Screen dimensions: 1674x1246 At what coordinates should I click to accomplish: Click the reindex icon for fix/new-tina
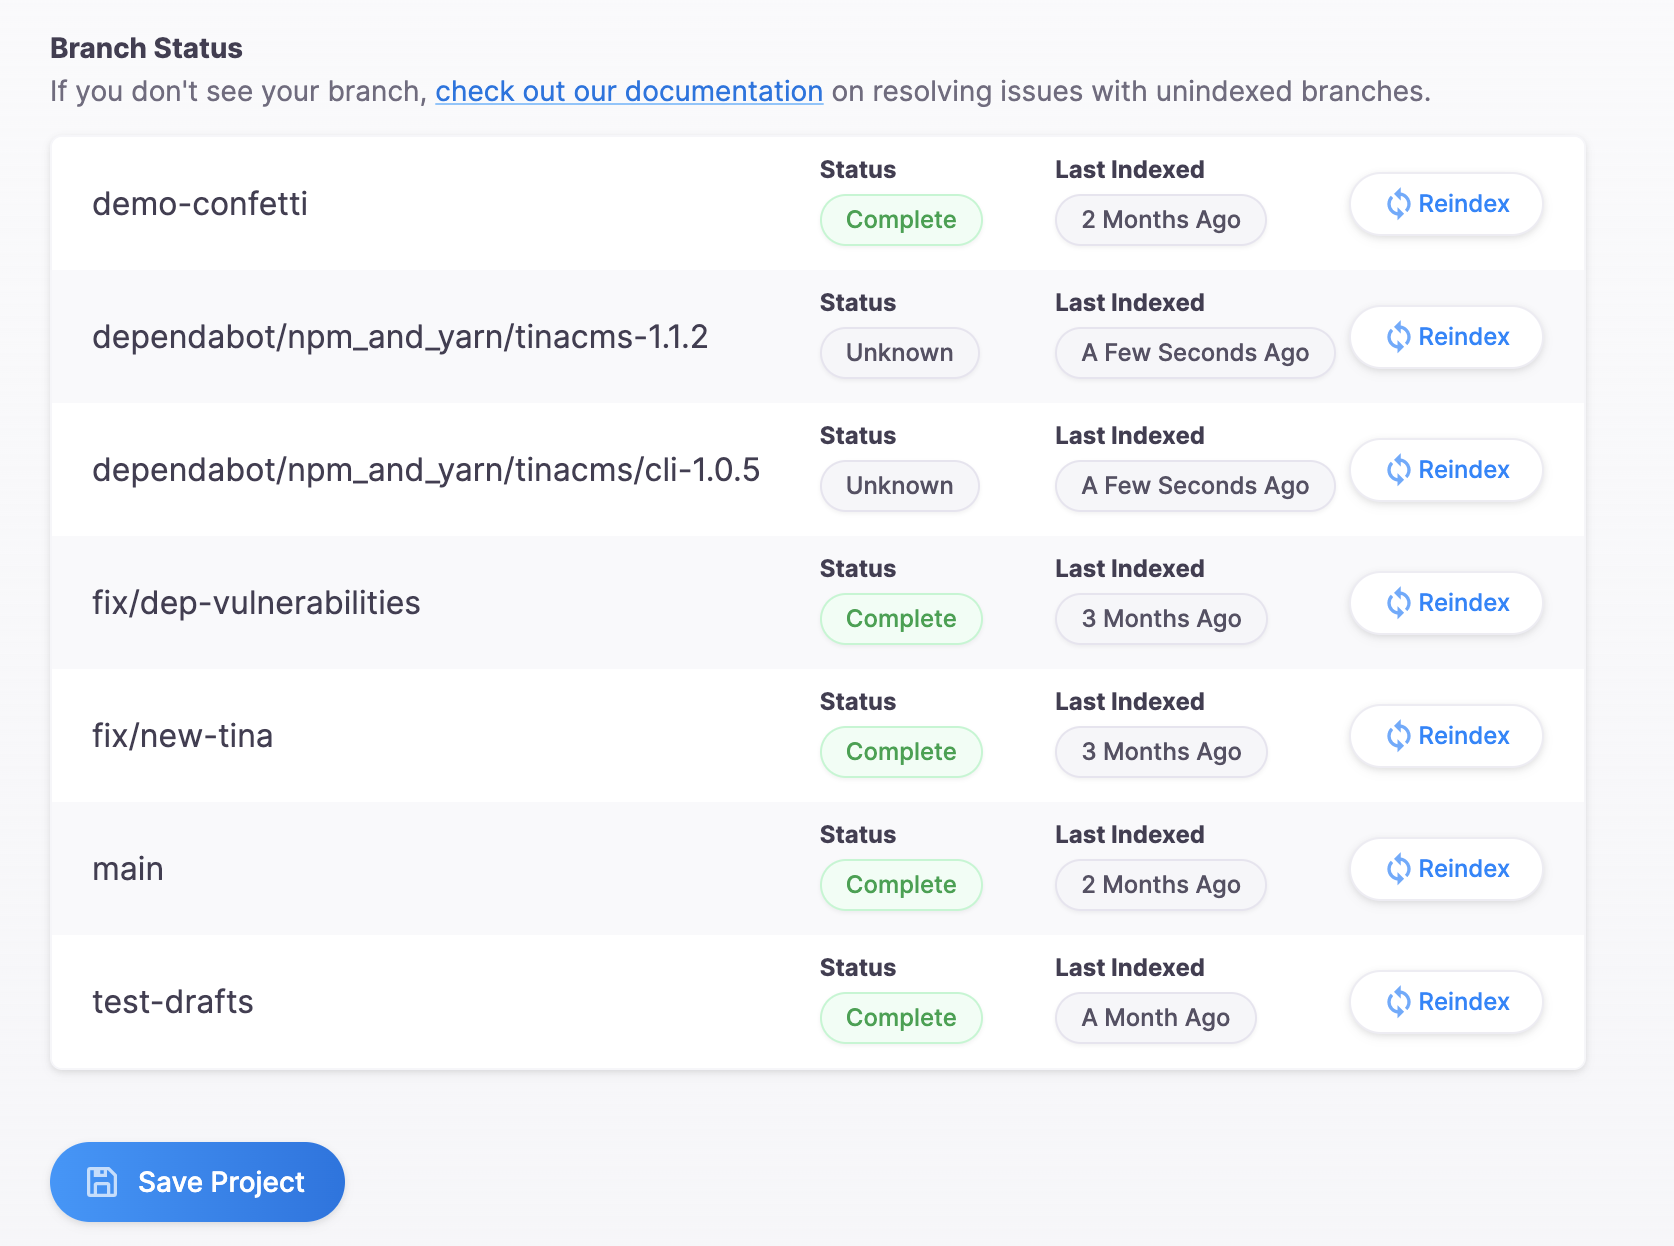(x=1398, y=736)
